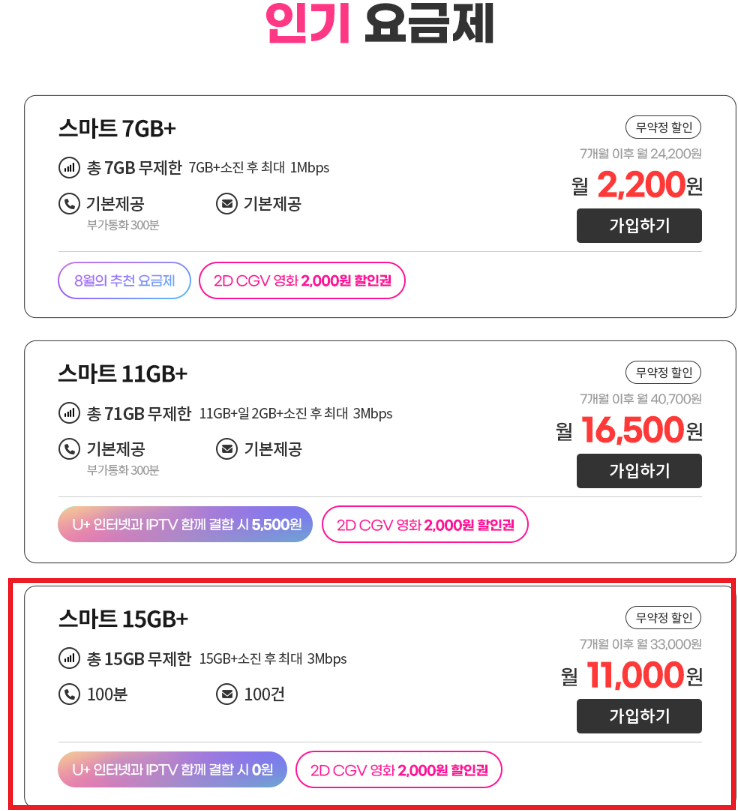Click data signal icon in 스마트 7GB+ card
The image size is (738, 811).
coord(69,167)
